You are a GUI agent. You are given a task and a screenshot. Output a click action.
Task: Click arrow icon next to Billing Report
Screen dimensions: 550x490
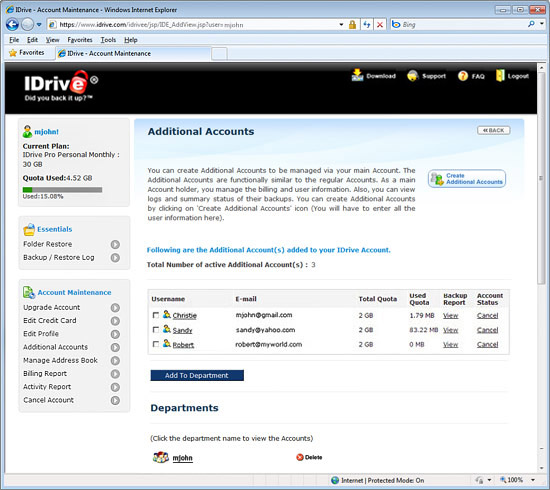click(115, 374)
